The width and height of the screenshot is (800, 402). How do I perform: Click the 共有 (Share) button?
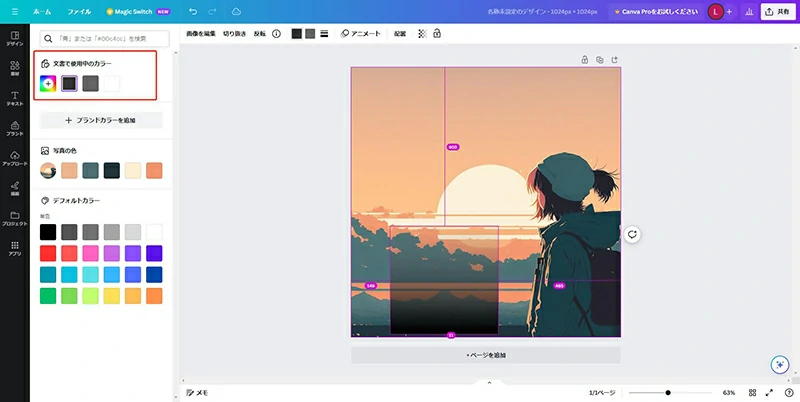(778, 12)
